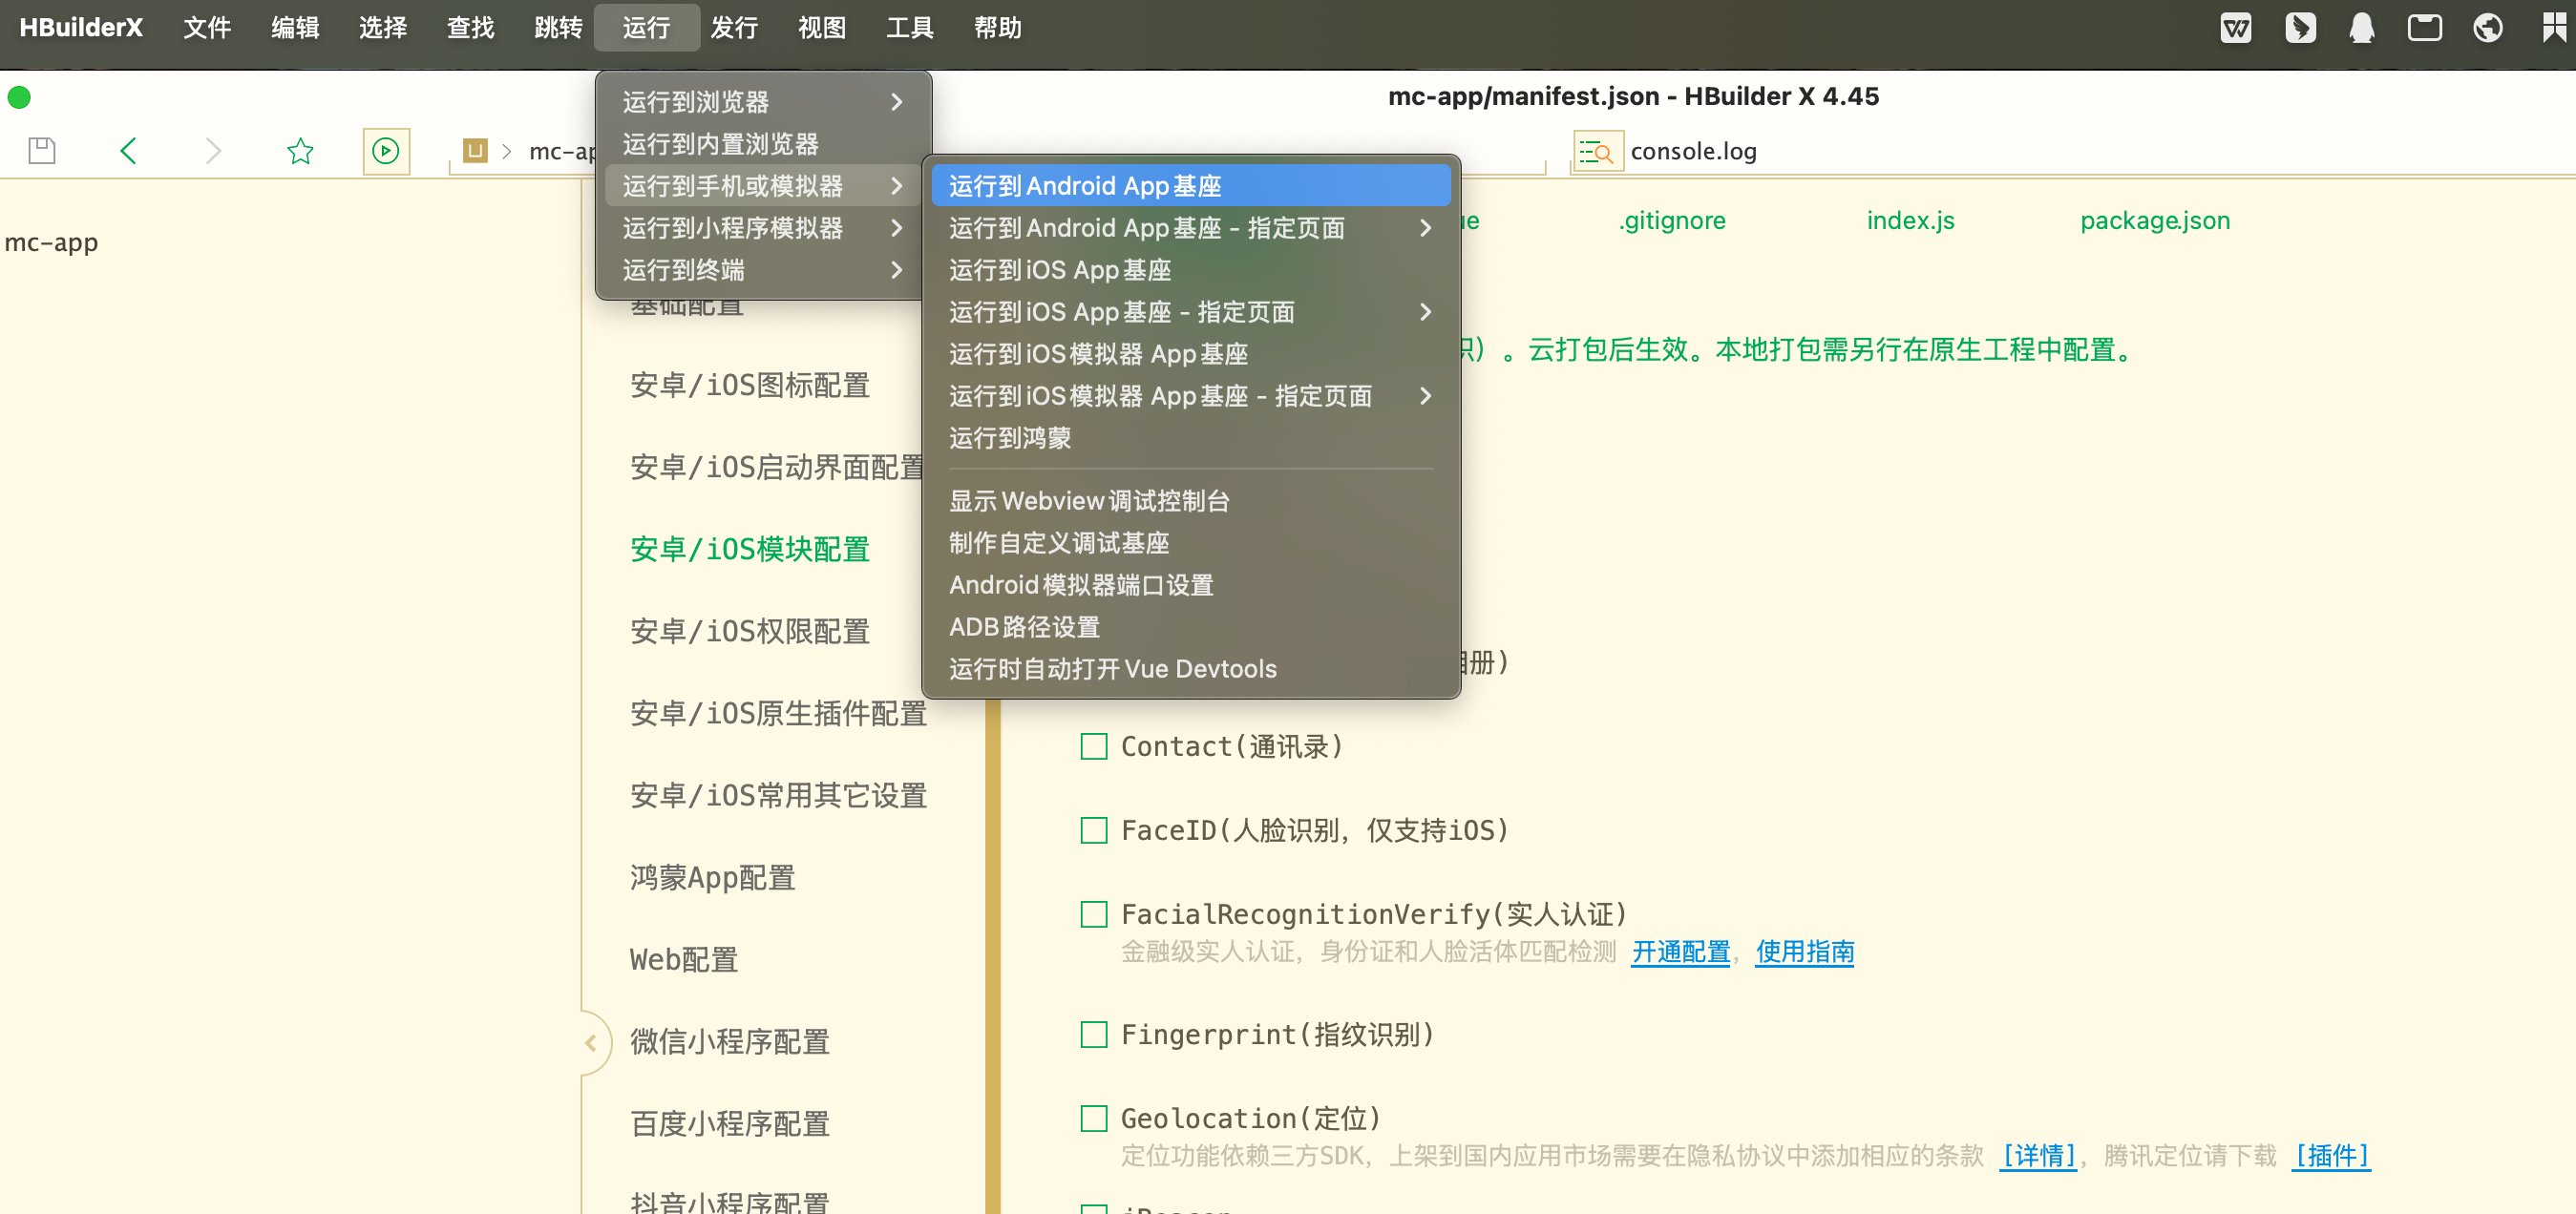Open Android模拟器端口设置 menu item

(1190, 585)
